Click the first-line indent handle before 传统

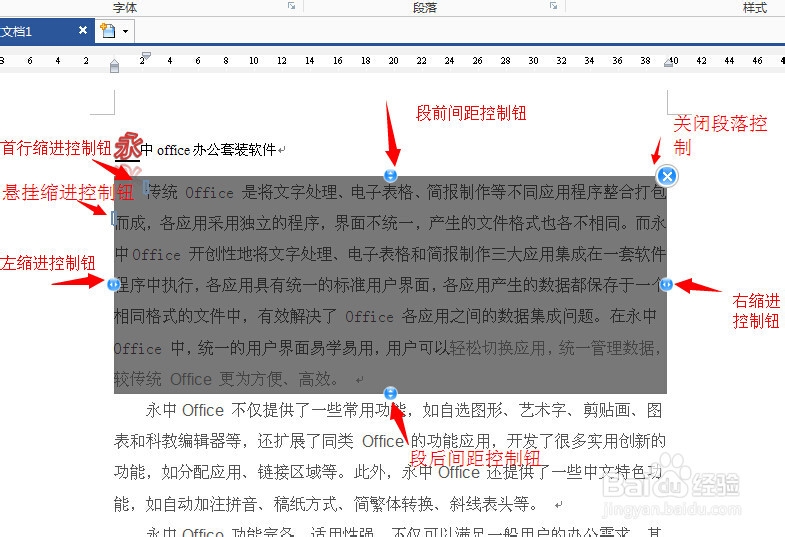(x=146, y=187)
